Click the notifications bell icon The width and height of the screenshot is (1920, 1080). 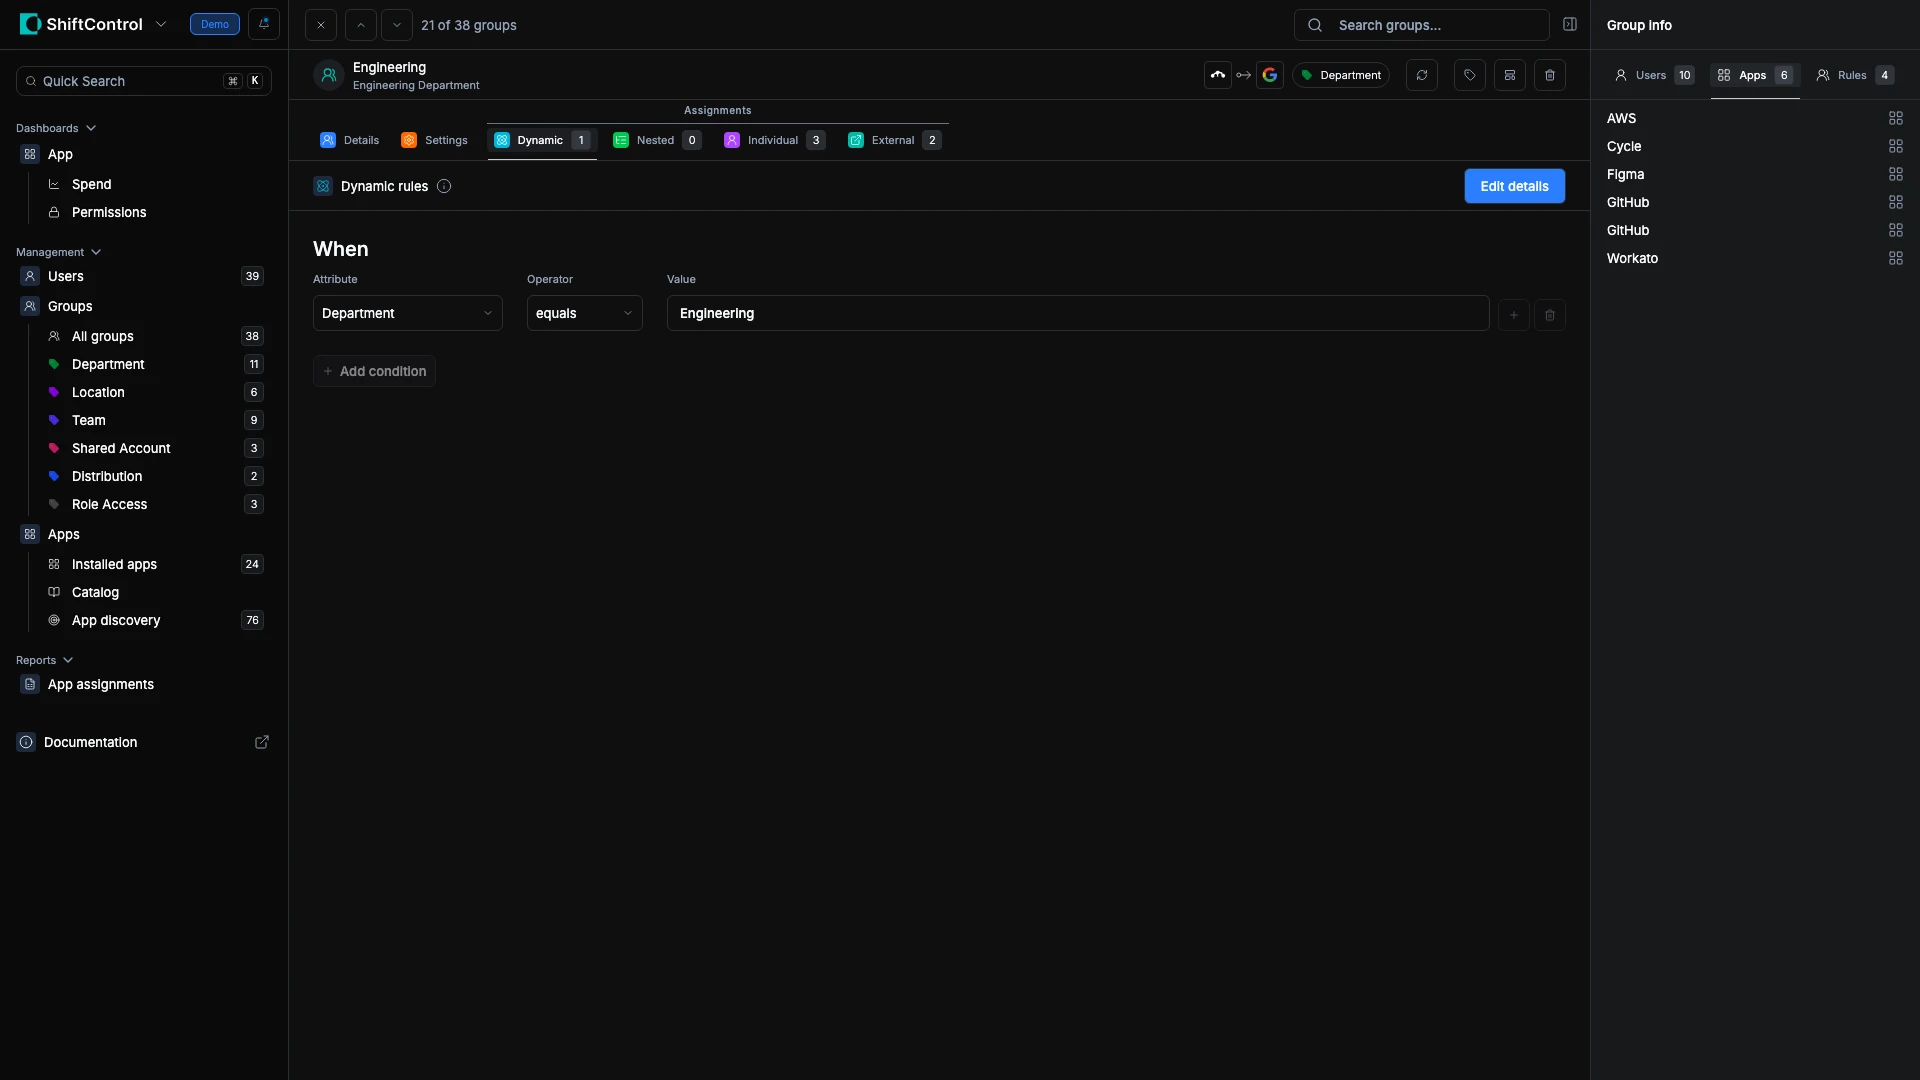tap(264, 24)
